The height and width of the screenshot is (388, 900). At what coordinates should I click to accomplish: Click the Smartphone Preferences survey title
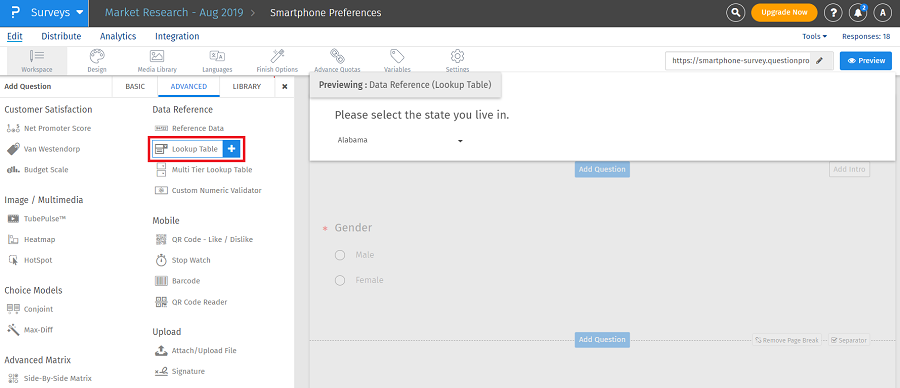click(325, 13)
